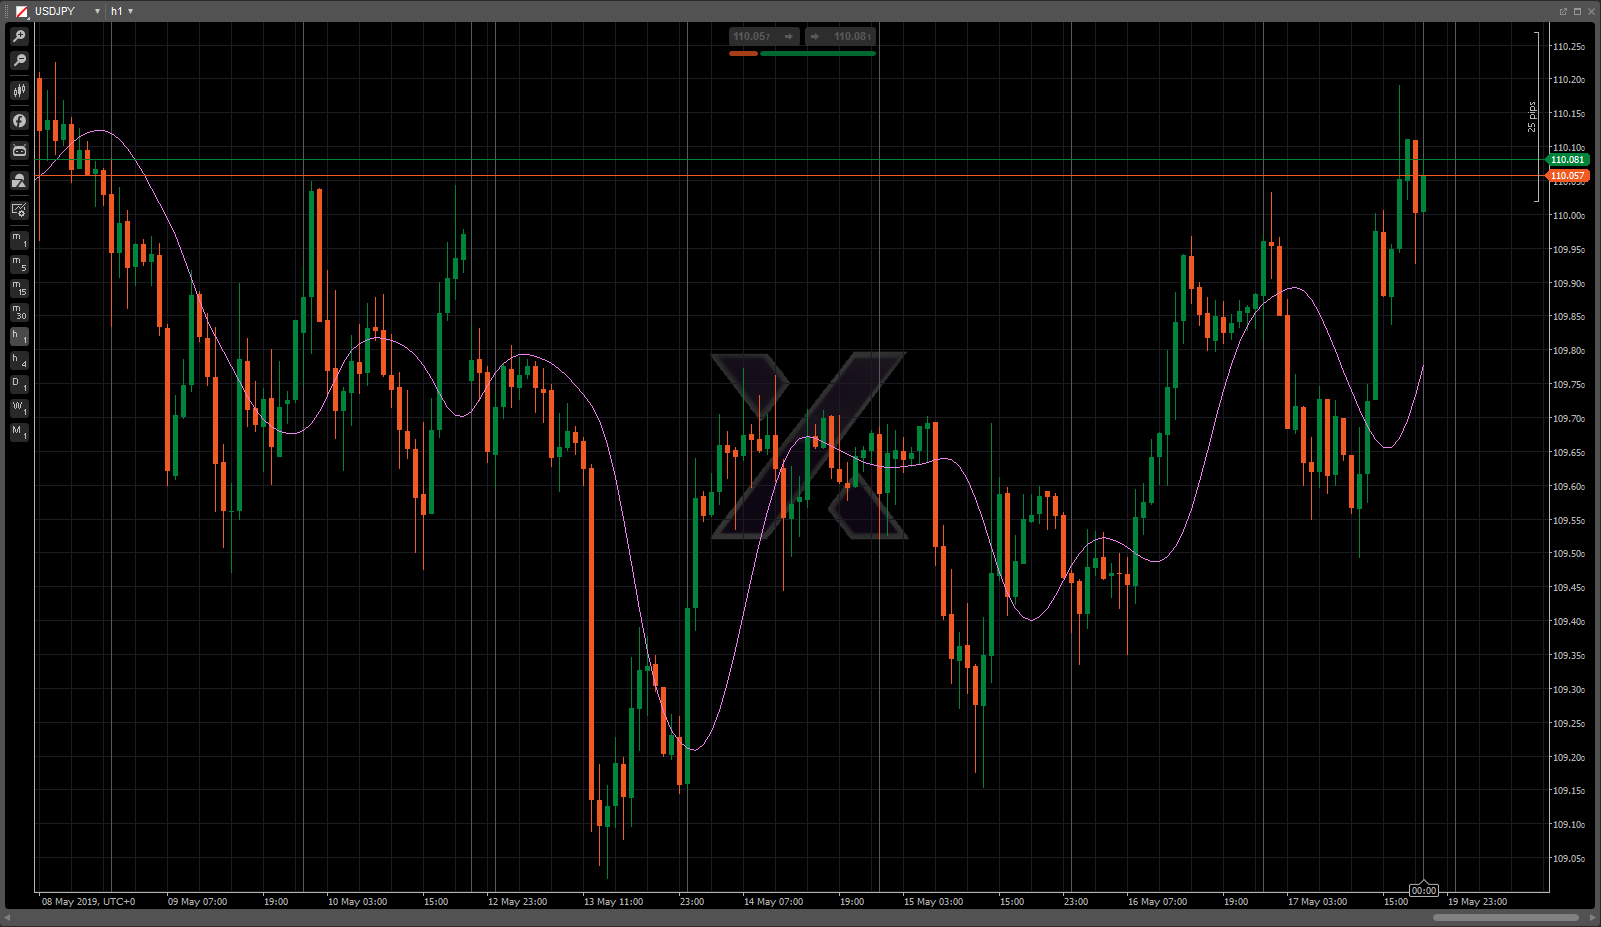
Task: Switch to the D1 daily timeframe
Action: click(19, 385)
